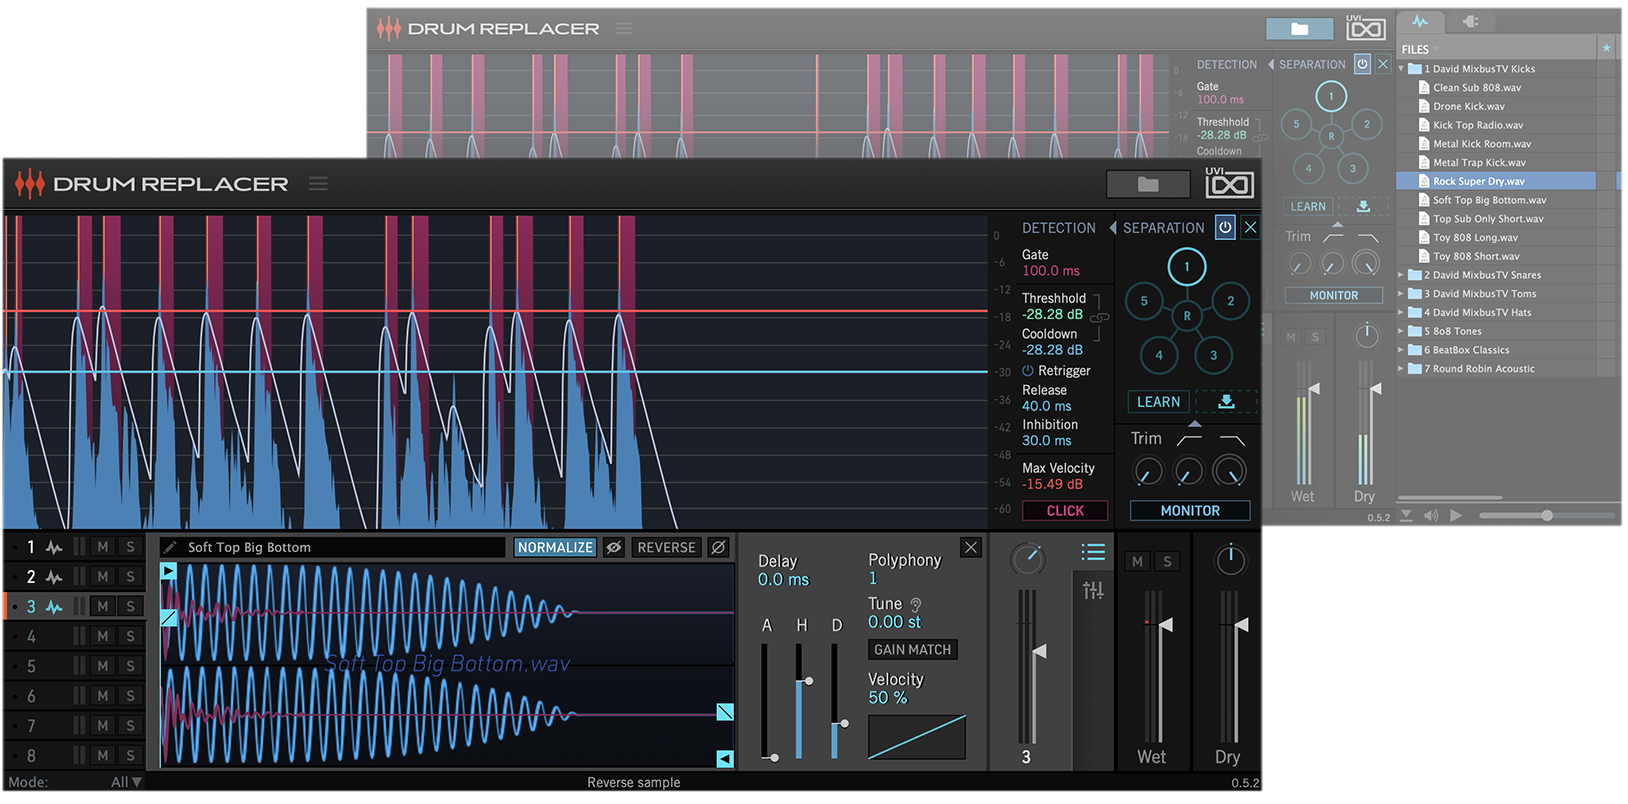Click the Hold envelope slider handle

click(807, 681)
